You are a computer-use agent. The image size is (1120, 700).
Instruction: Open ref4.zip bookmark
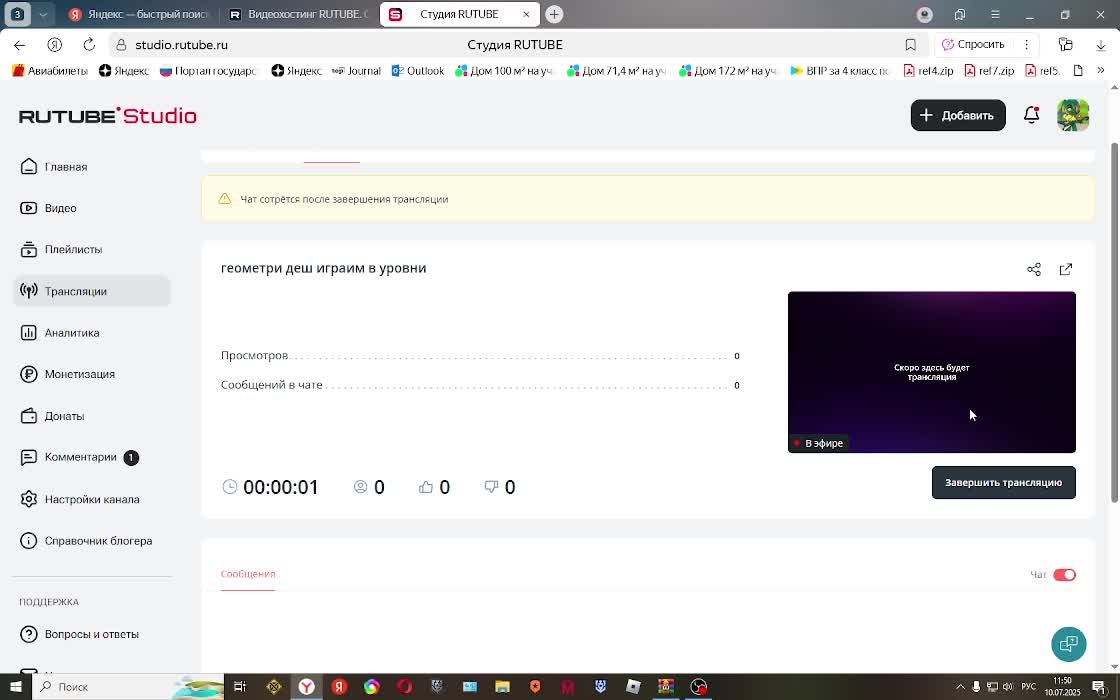pyautogui.click(x=929, y=71)
